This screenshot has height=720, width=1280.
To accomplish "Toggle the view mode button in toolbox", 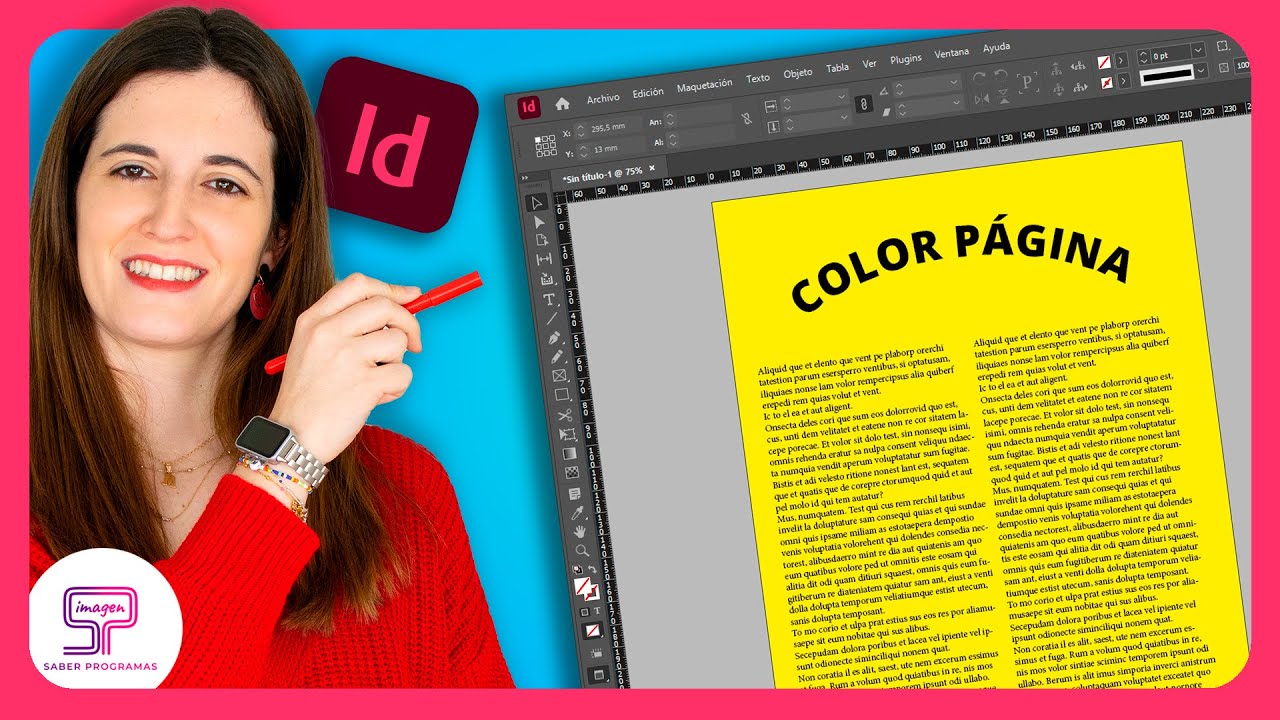I will pyautogui.click(x=600, y=676).
